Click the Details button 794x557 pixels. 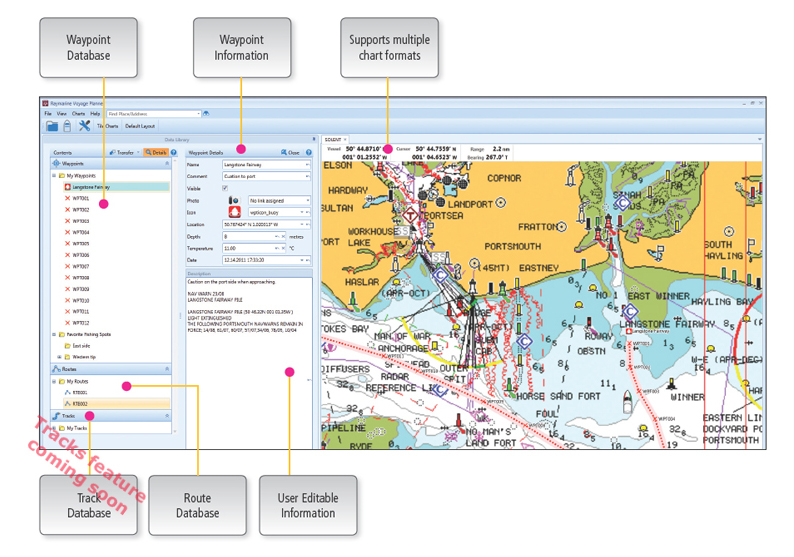point(156,152)
